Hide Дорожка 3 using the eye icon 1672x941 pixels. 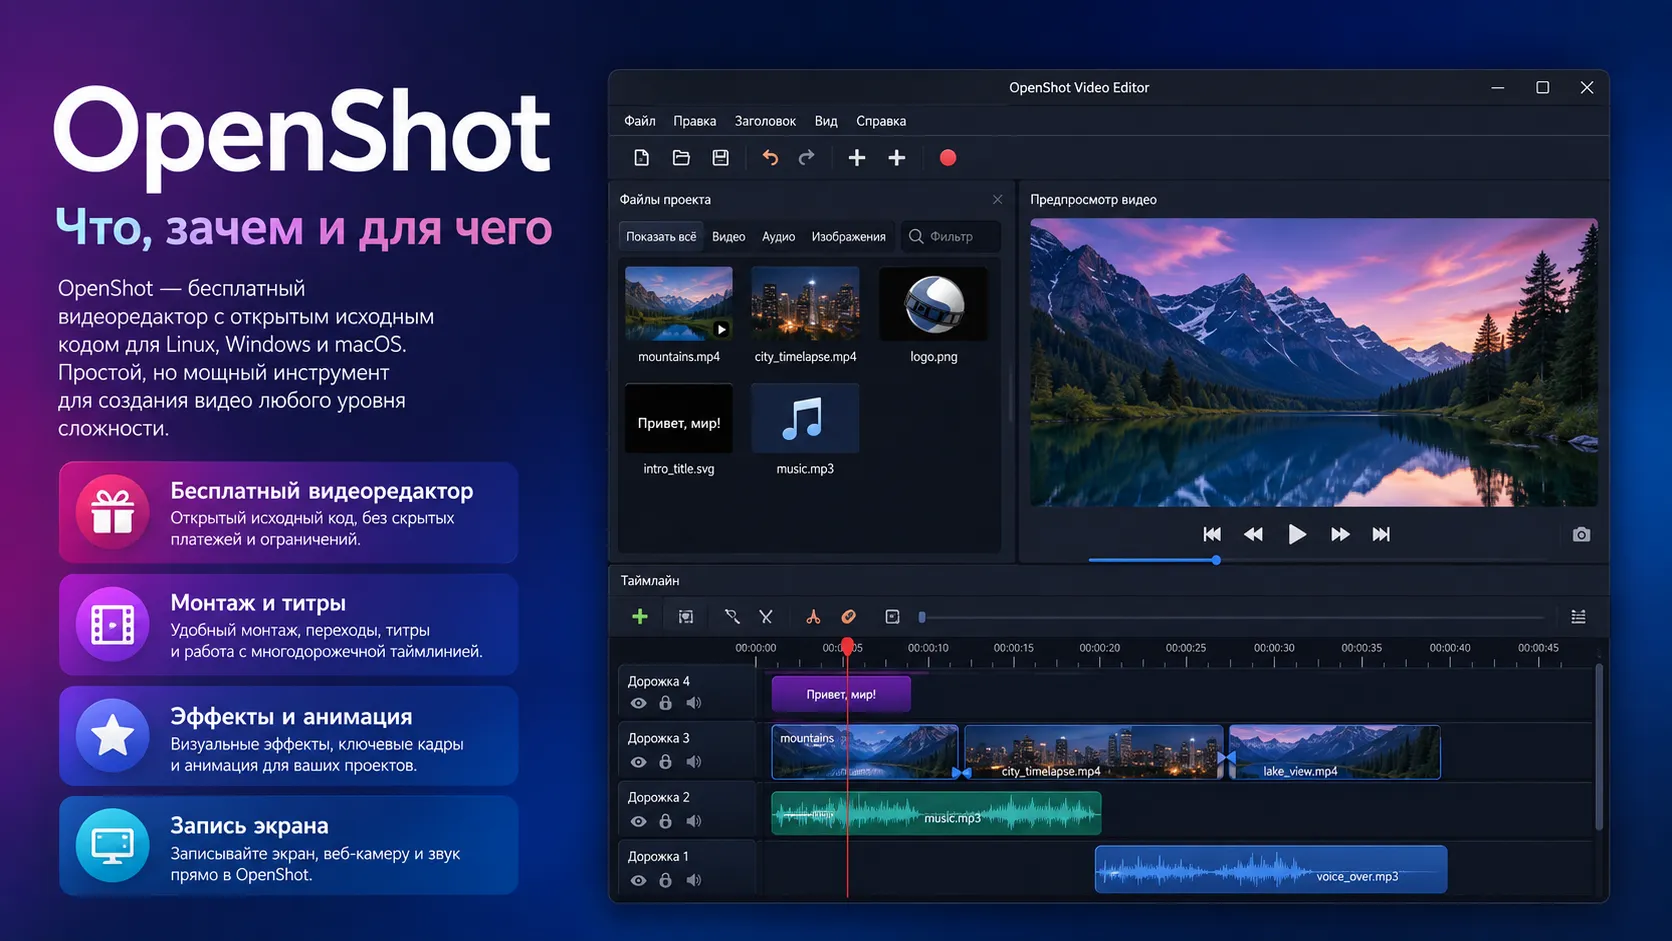pos(638,762)
